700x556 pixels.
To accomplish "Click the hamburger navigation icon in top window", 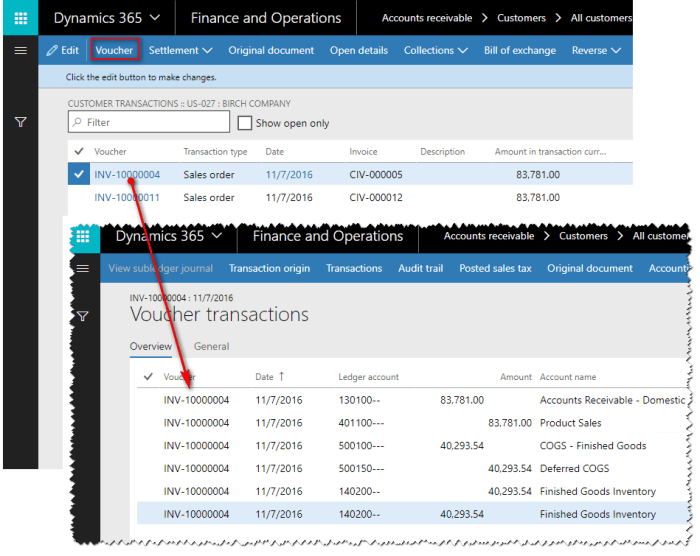I will 20,50.
